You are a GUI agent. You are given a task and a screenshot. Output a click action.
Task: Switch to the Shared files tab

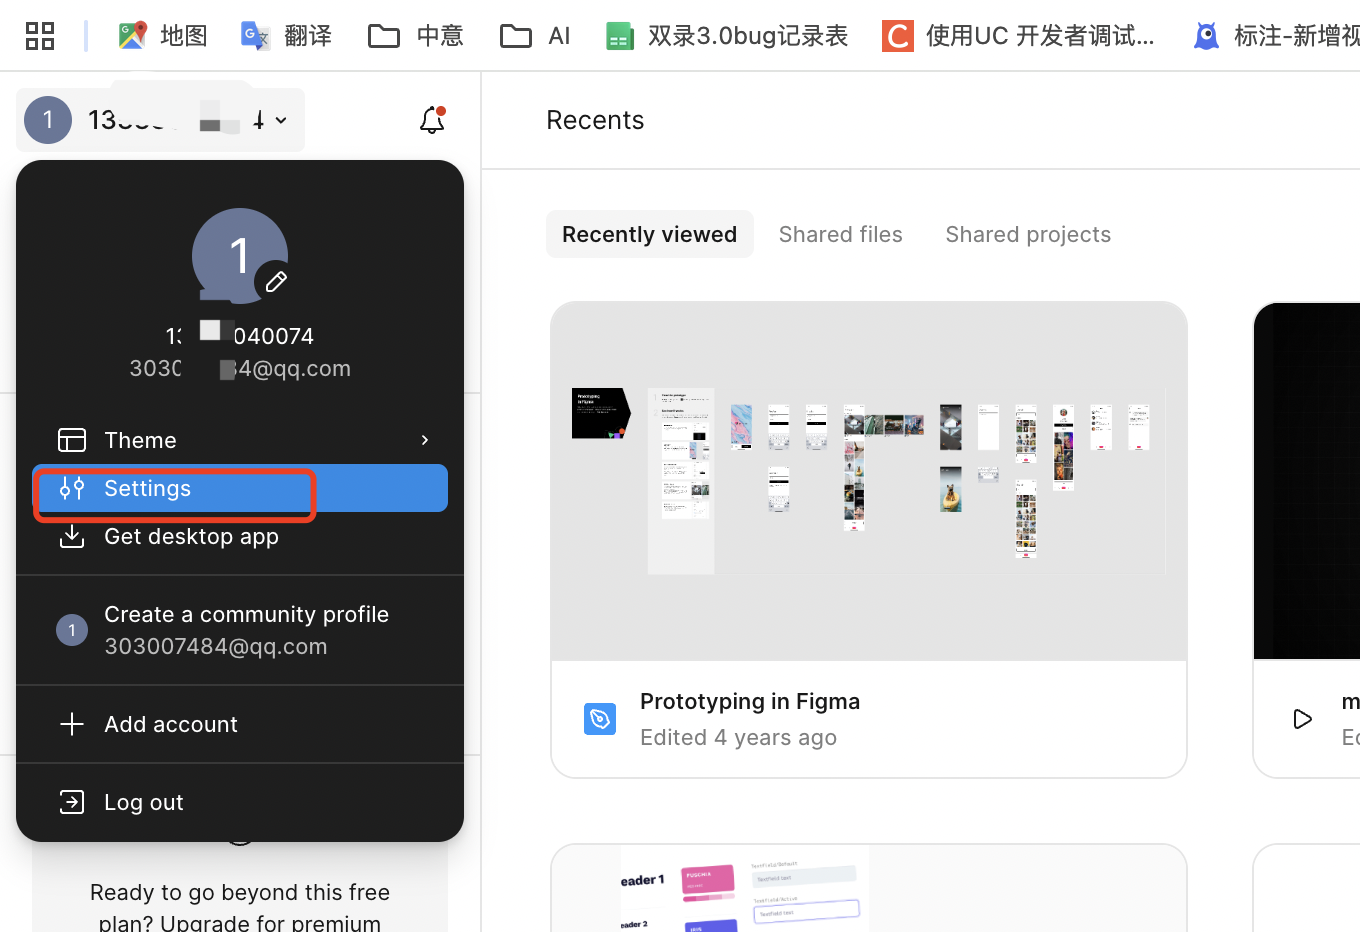841,234
